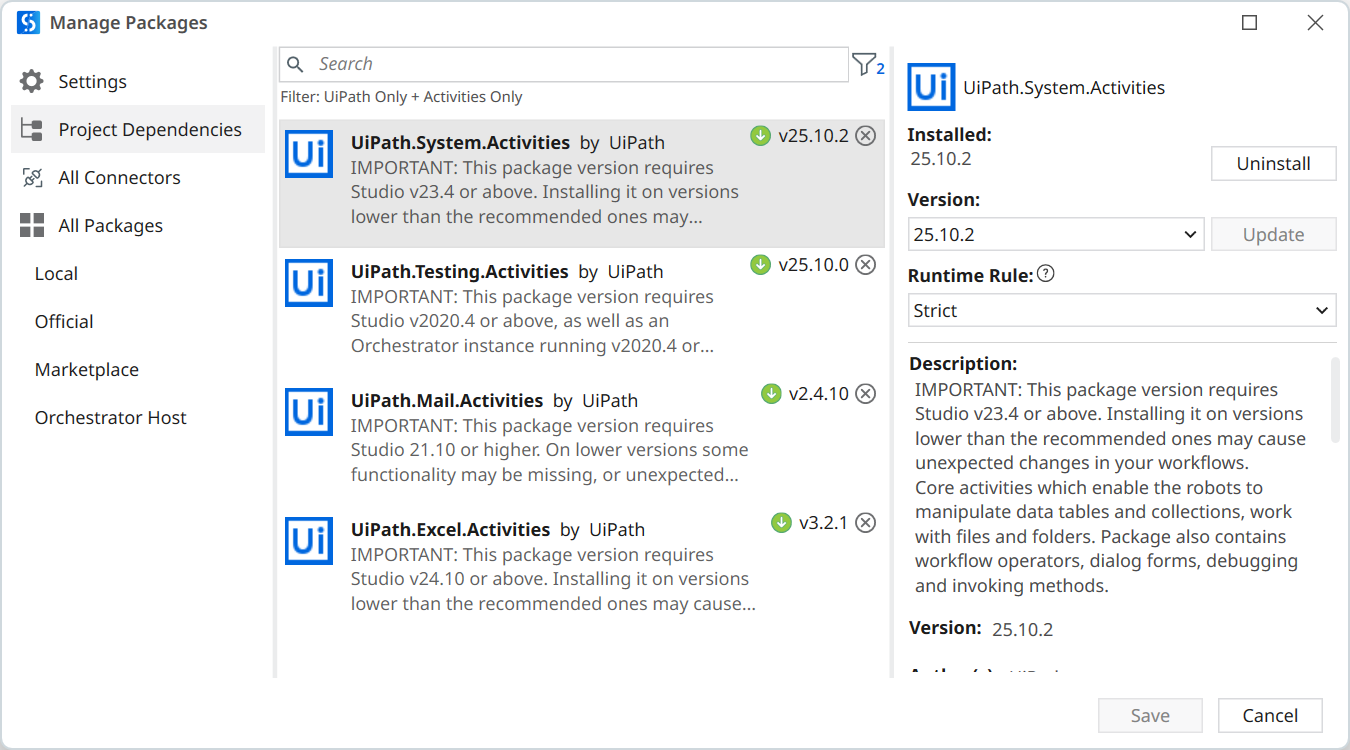Image resolution: width=1350 pixels, height=750 pixels.
Task: Remove UiPath.System.Activities with its X icon
Action: tap(866, 136)
